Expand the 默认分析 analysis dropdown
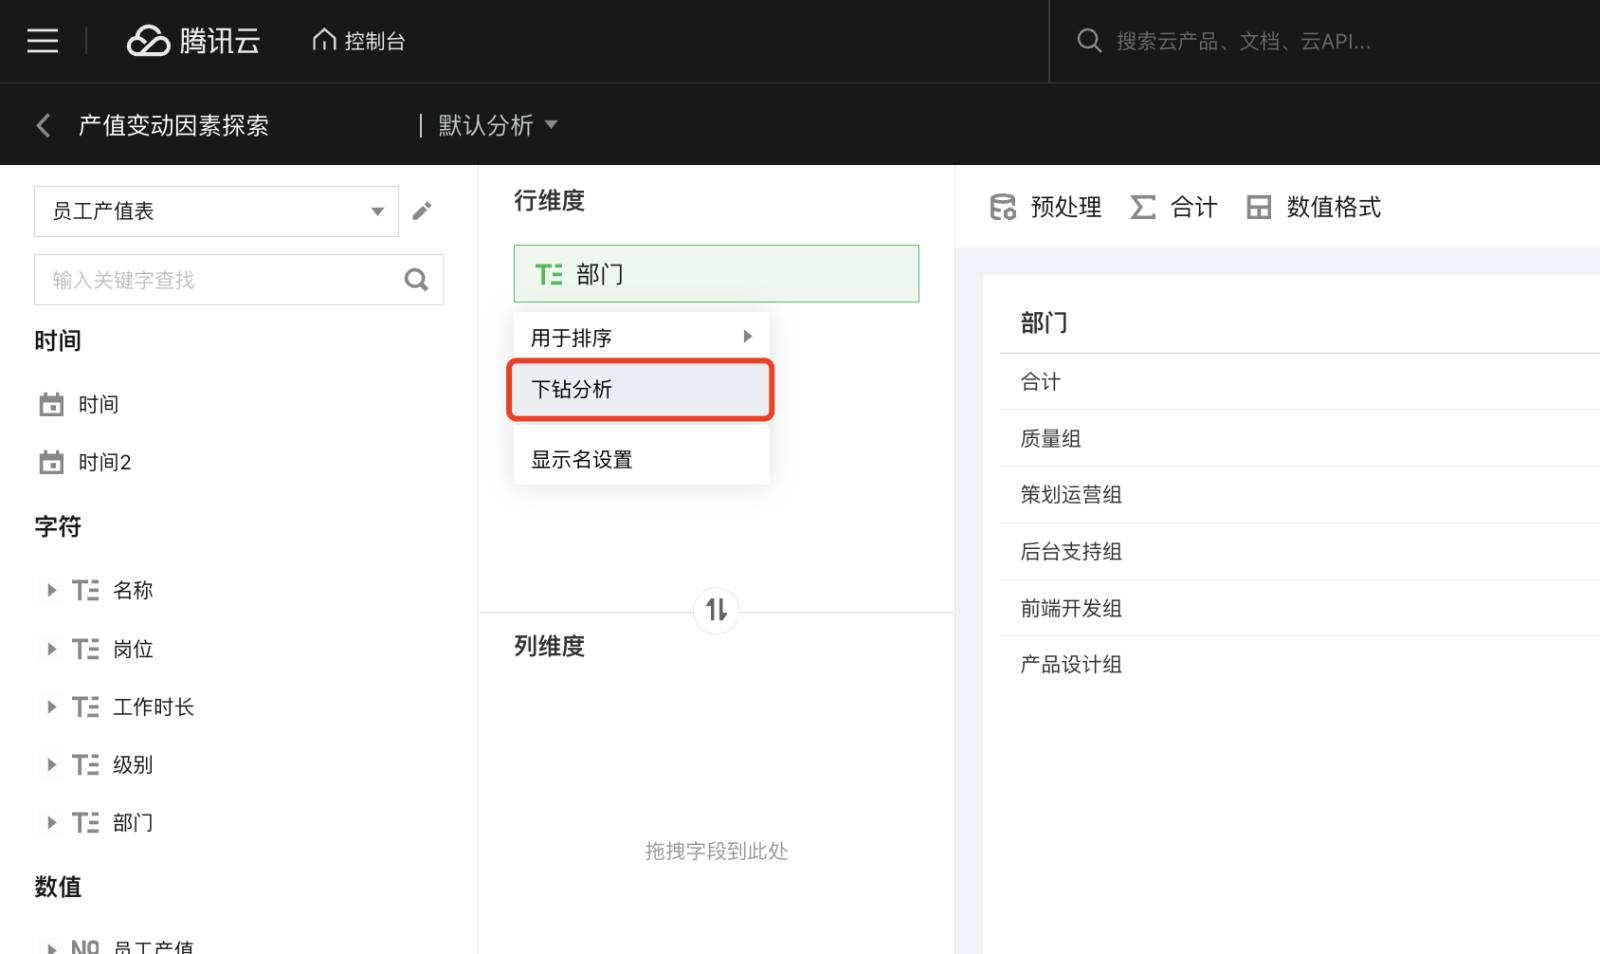The width and height of the screenshot is (1600, 954). [x=497, y=125]
